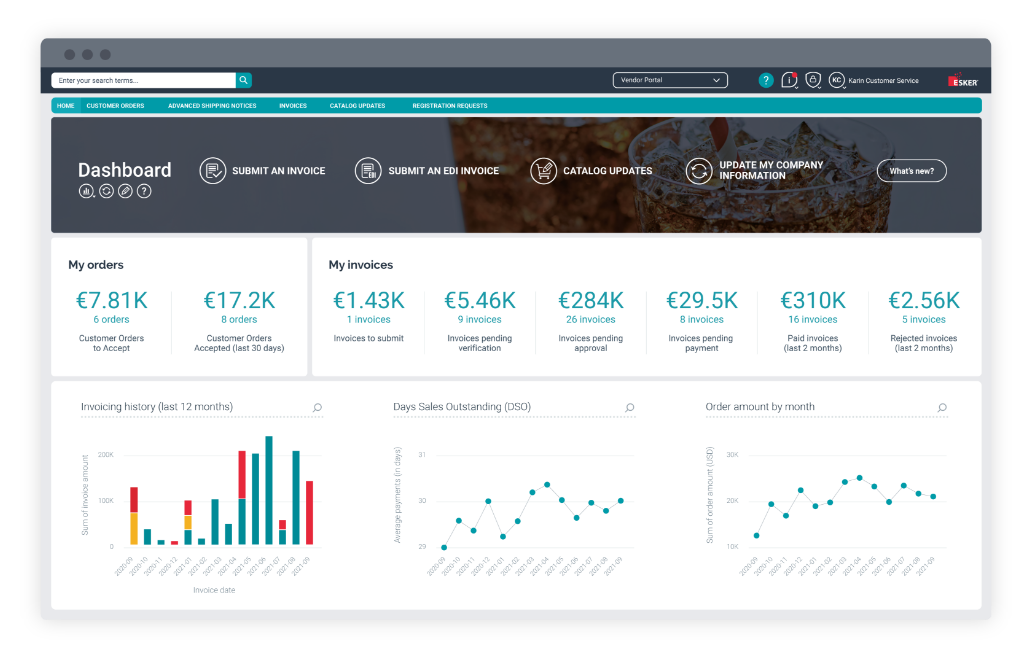Click the Submit an EDI Invoice icon
Image resolution: width=1030 pixels, height=660 pixels.
click(x=369, y=171)
